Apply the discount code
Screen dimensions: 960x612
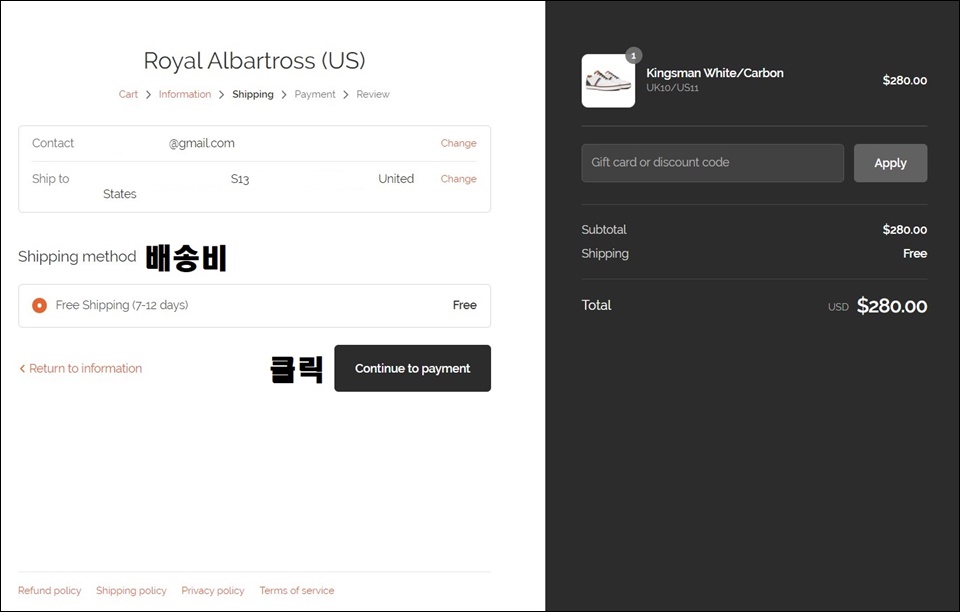890,163
